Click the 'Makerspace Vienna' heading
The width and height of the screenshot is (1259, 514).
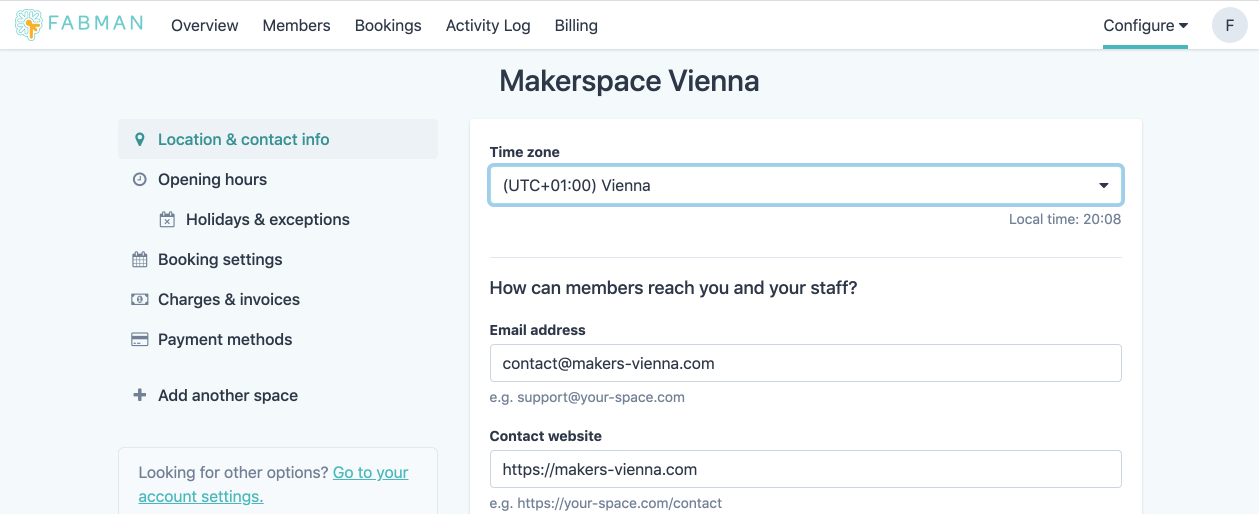pyautogui.click(x=629, y=81)
